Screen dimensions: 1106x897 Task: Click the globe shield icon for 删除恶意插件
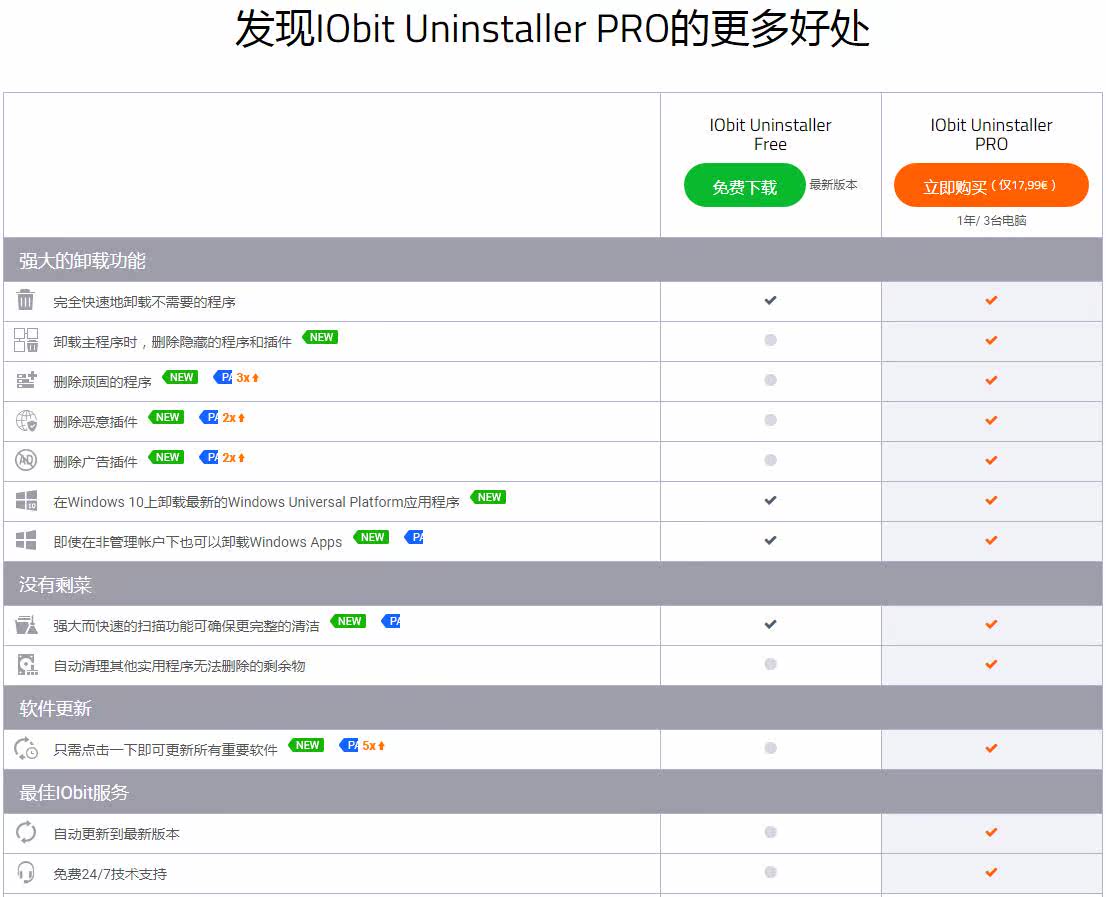[x=26, y=421]
